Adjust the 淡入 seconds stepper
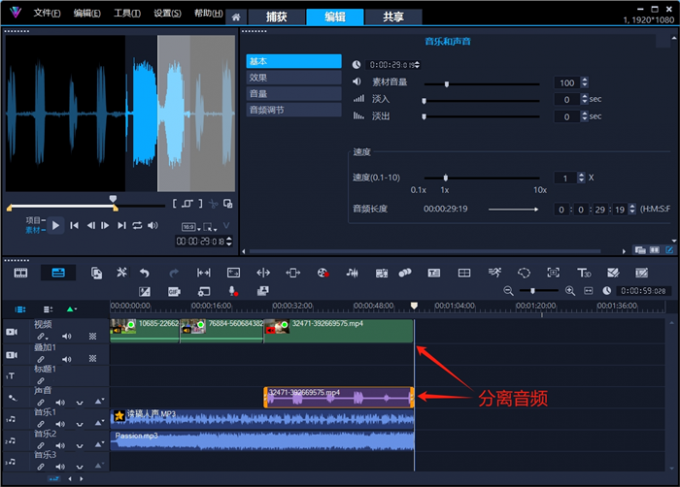 click(585, 99)
